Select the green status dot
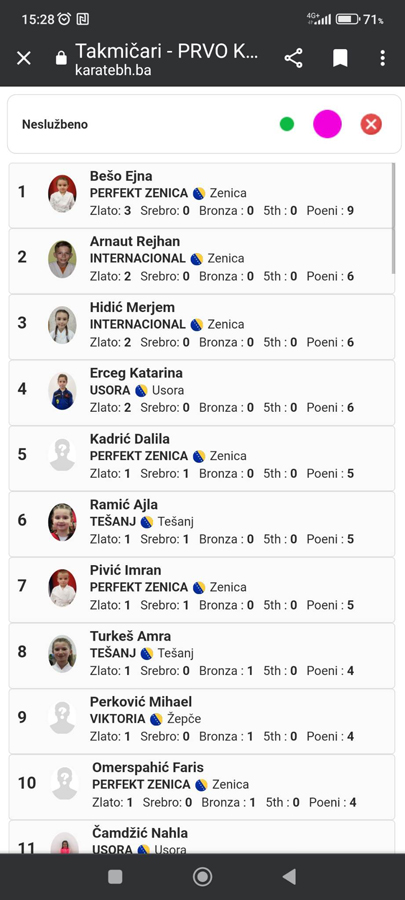The image size is (405, 900). point(287,124)
